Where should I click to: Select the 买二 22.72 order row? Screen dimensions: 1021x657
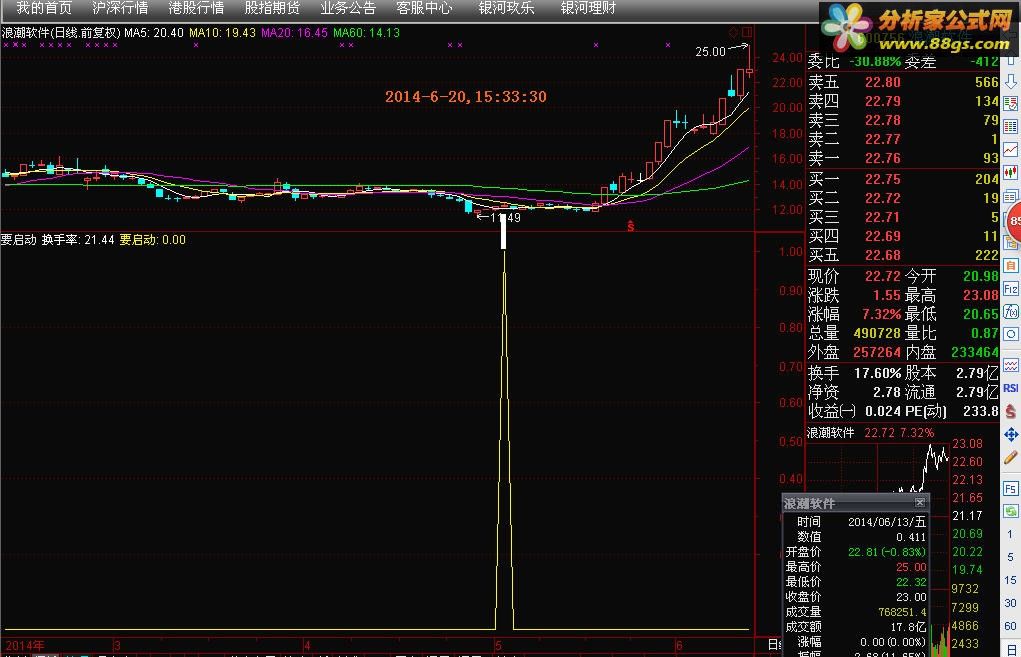(x=902, y=198)
